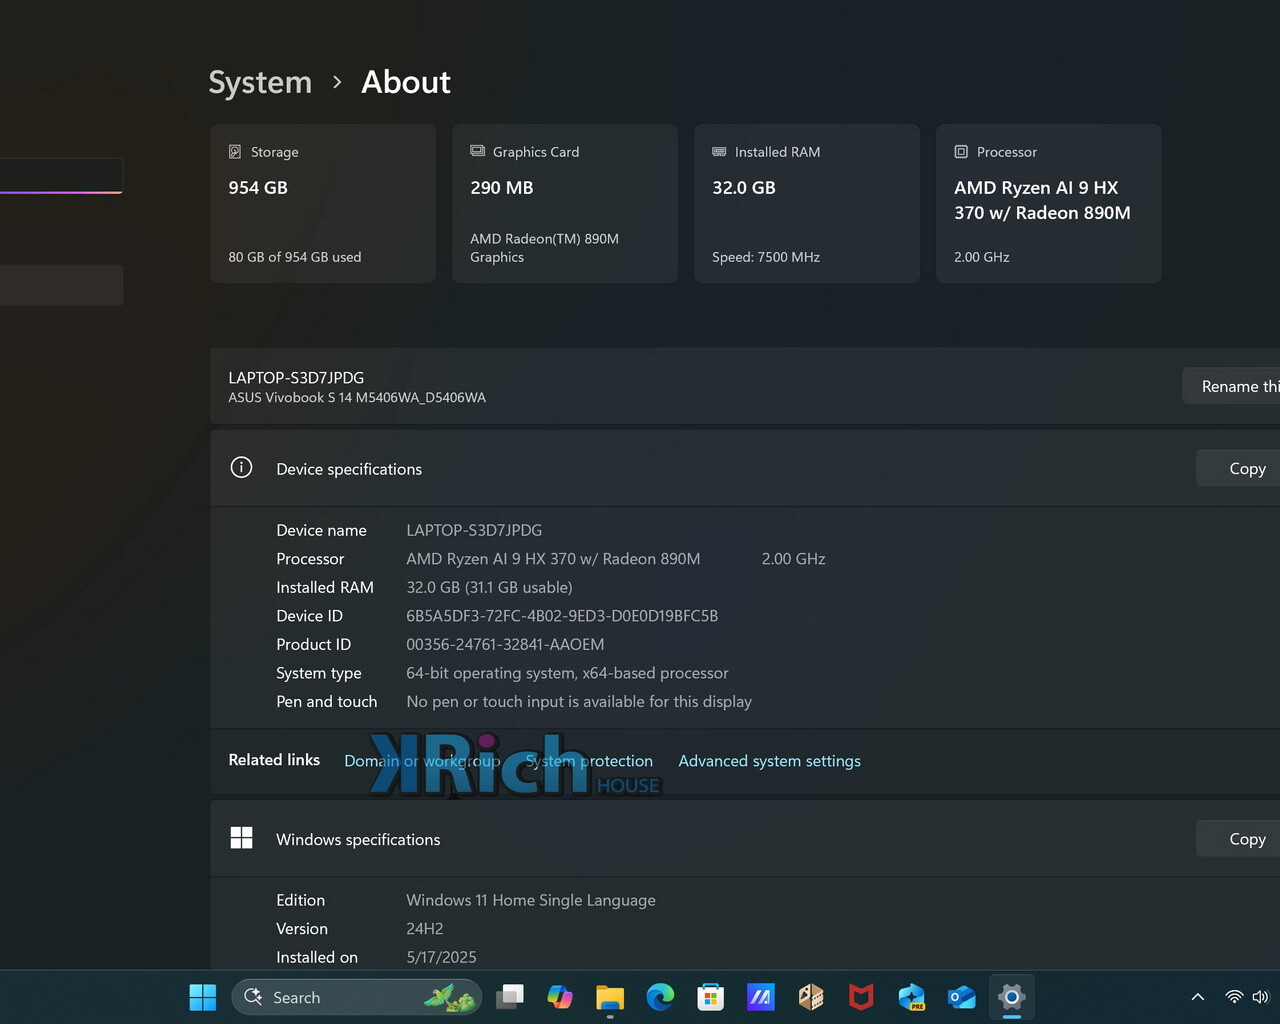
Task: Click the Windows logo beside Windows specifications
Action: pos(241,838)
